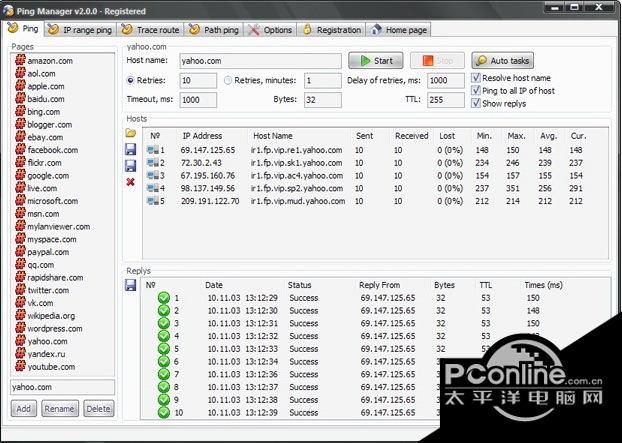622x443 pixels.
Task: Click the computer icon of host row 1
Action: point(153,150)
